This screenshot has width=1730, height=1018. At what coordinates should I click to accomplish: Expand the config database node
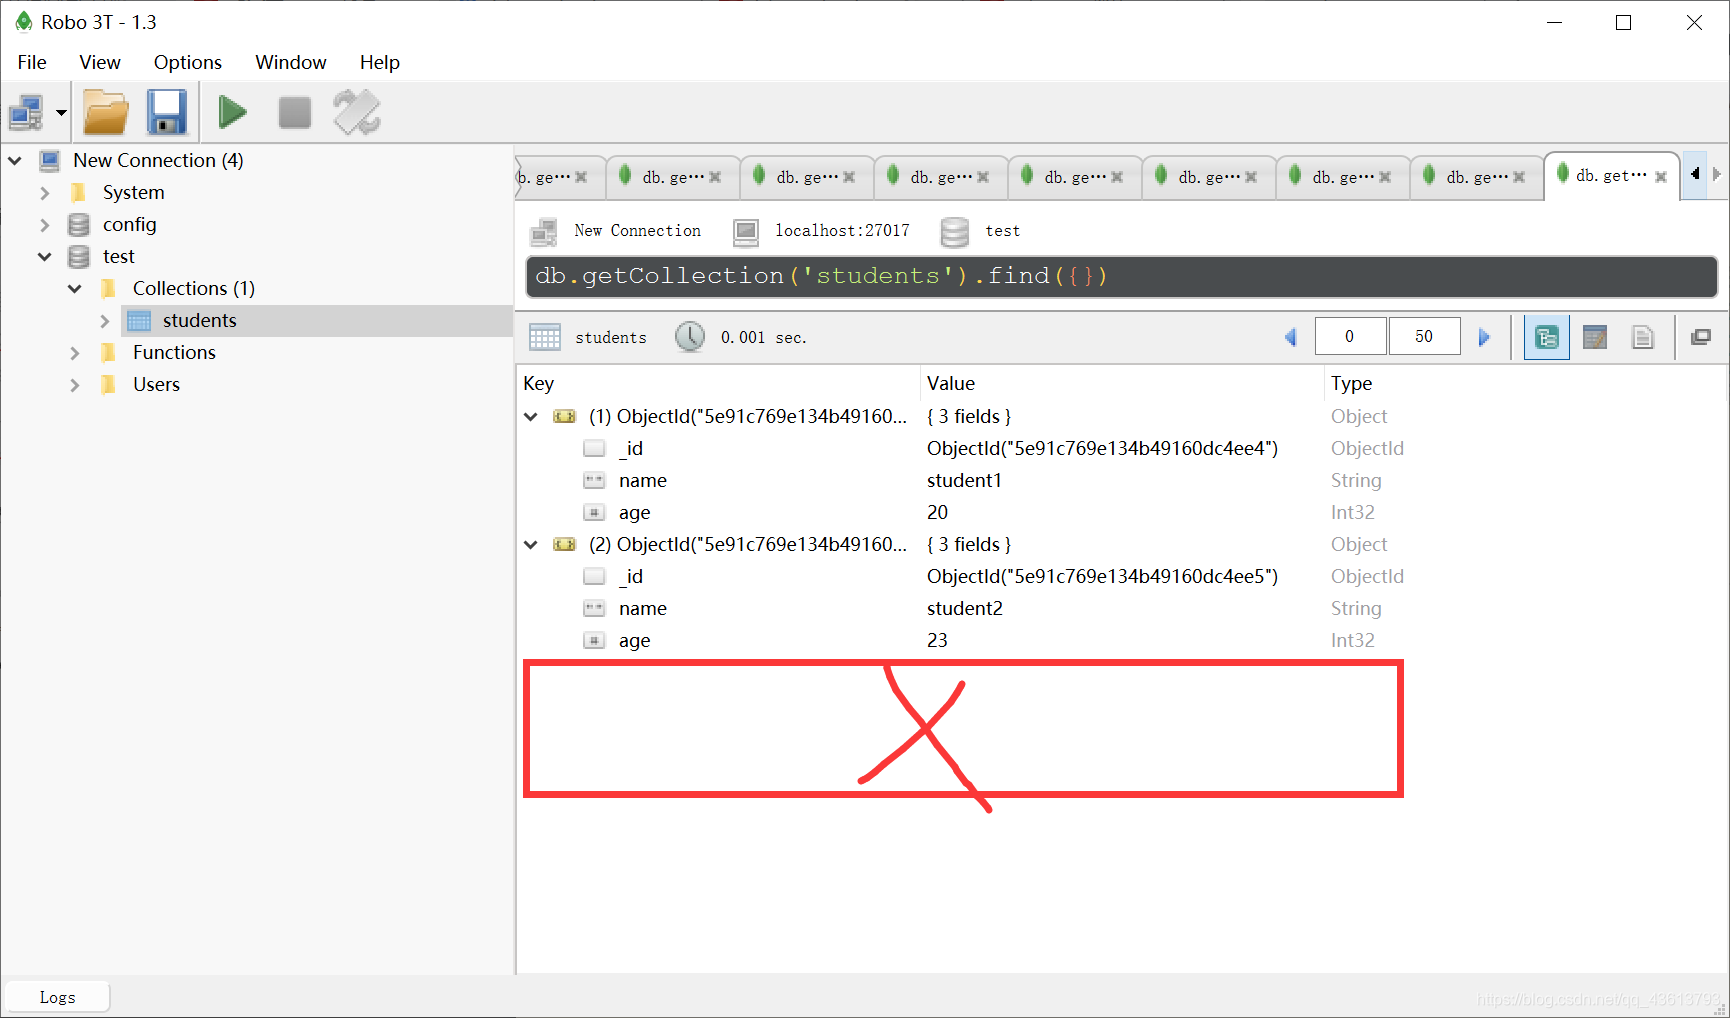(45, 224)
